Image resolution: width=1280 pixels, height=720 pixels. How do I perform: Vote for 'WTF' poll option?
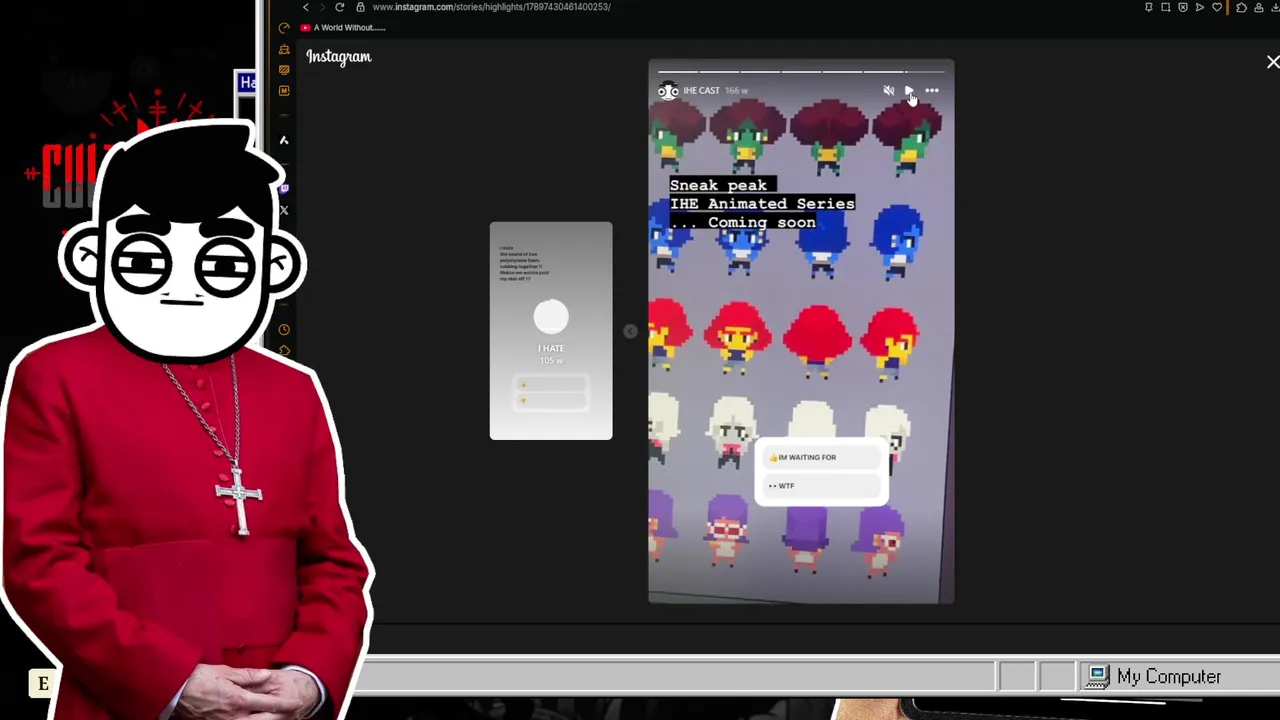[x=820, y=486]
